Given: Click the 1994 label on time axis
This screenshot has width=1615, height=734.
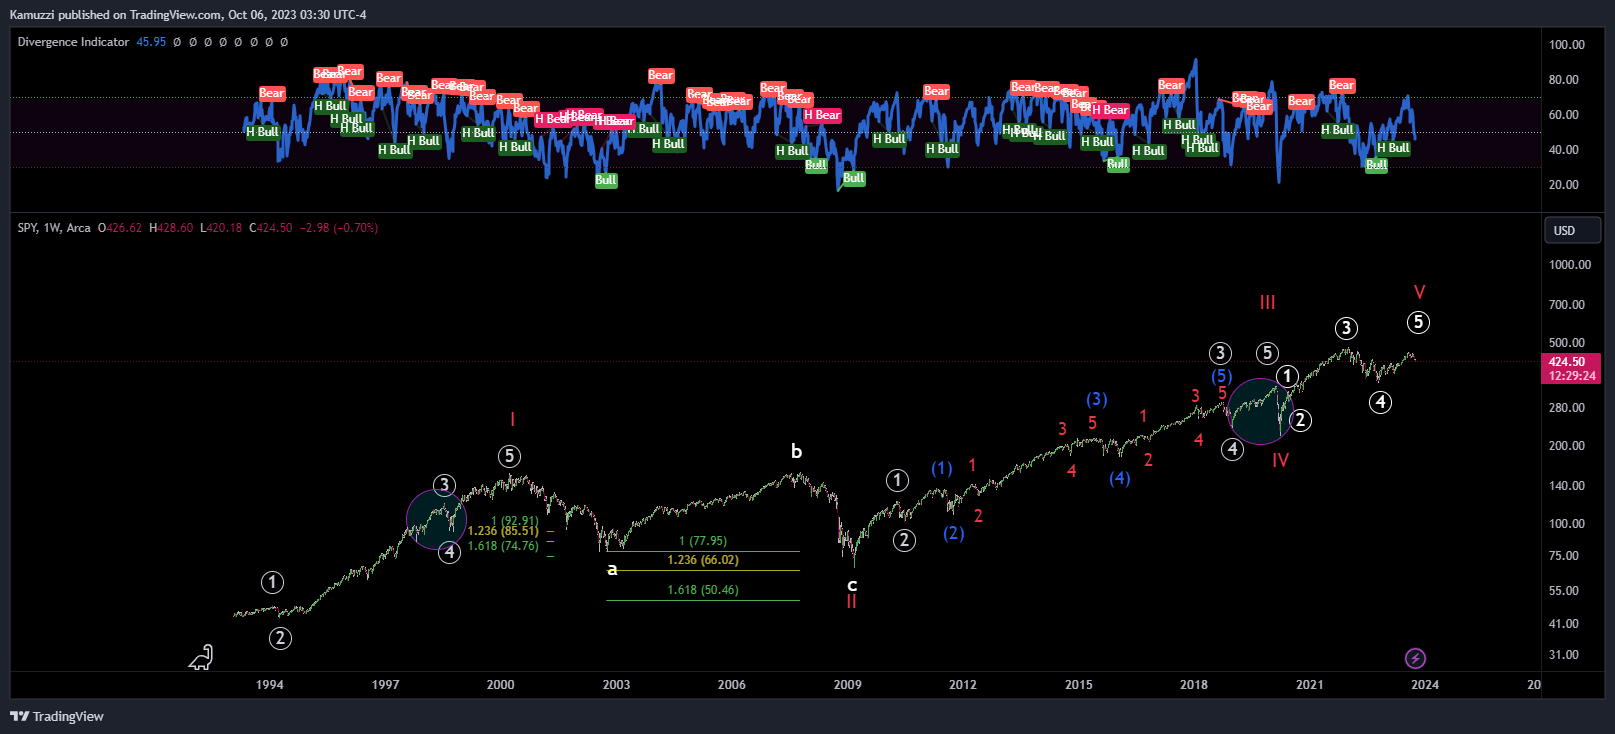Looking at the screenshot, I should pyautogui.click(x=270, y=685).
